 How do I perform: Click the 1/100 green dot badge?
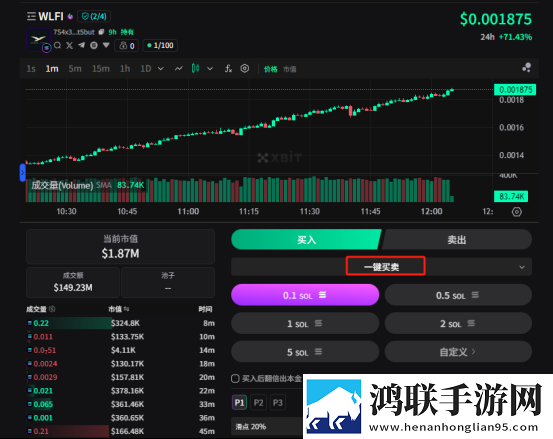(160, 45)
